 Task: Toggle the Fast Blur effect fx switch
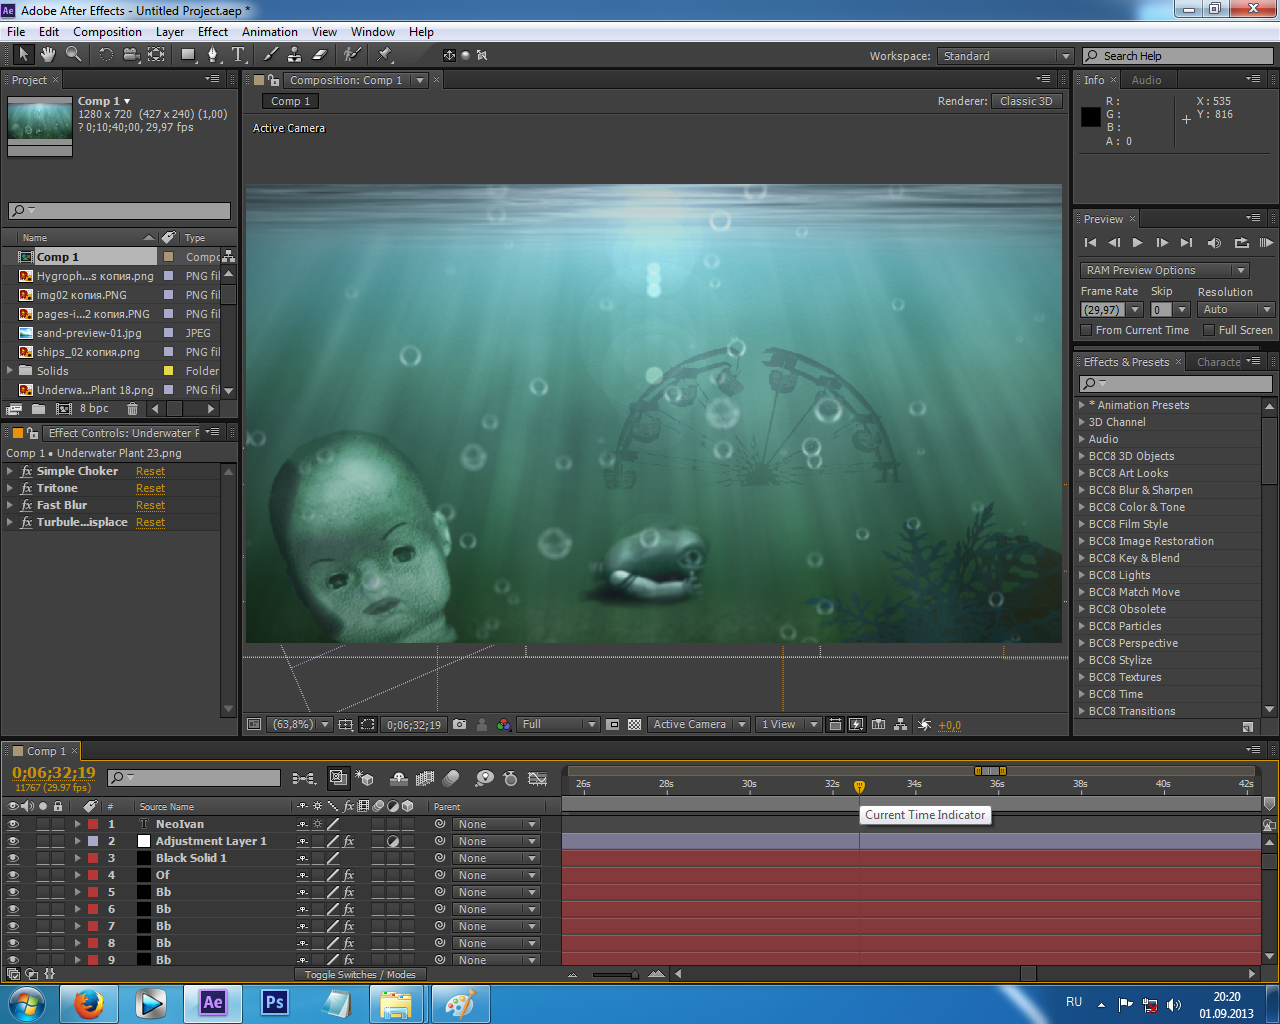point(27,505)
